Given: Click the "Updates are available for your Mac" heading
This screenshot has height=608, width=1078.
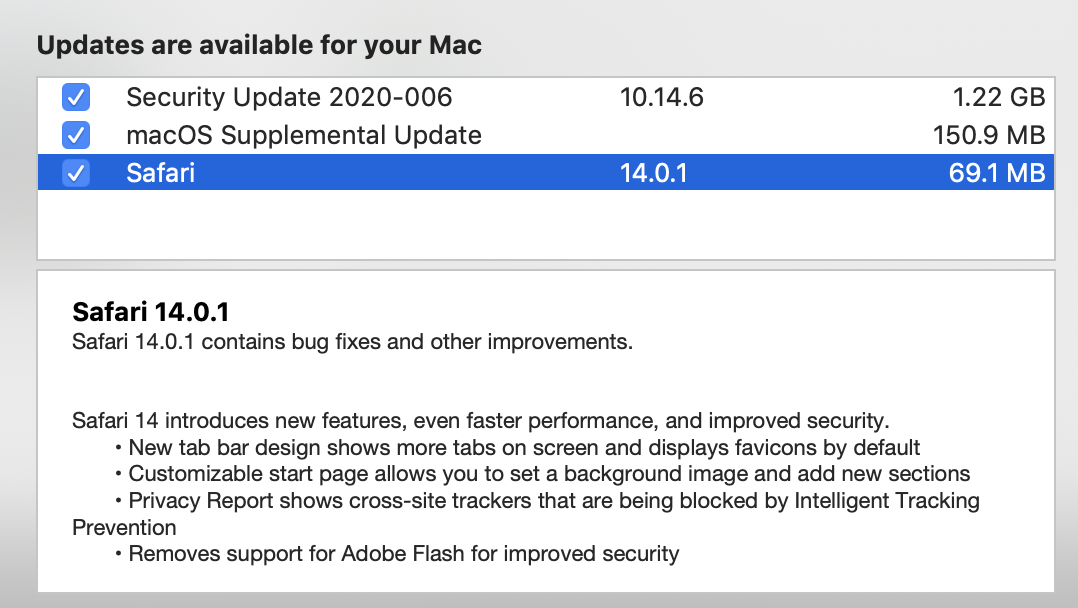Looking at the screenshot, I should pos(259,45).
